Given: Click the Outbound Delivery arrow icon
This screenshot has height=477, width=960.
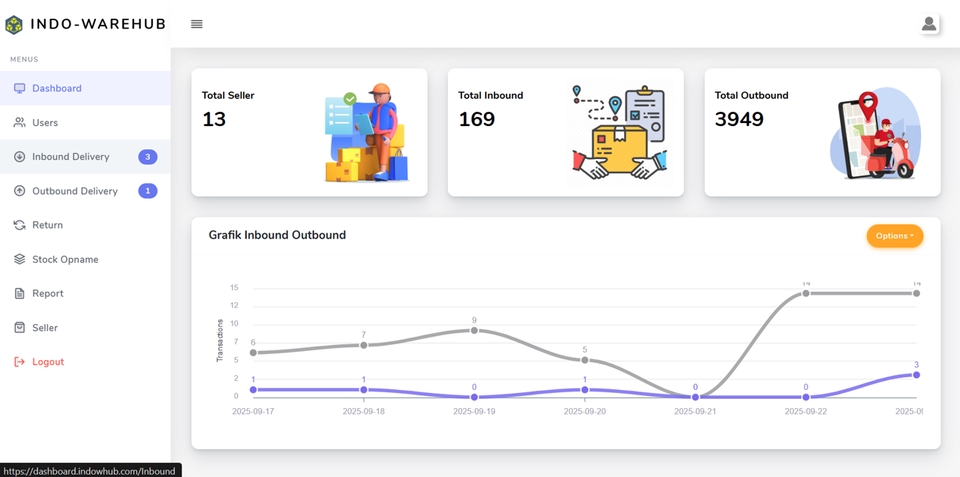Looking at the screenshot, I should tap(19, 191).
